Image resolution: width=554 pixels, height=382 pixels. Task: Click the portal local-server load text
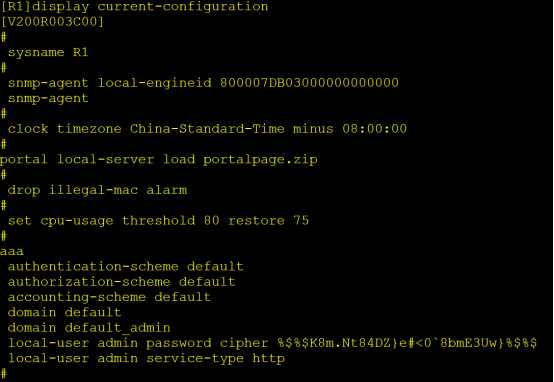pos(98,160)
